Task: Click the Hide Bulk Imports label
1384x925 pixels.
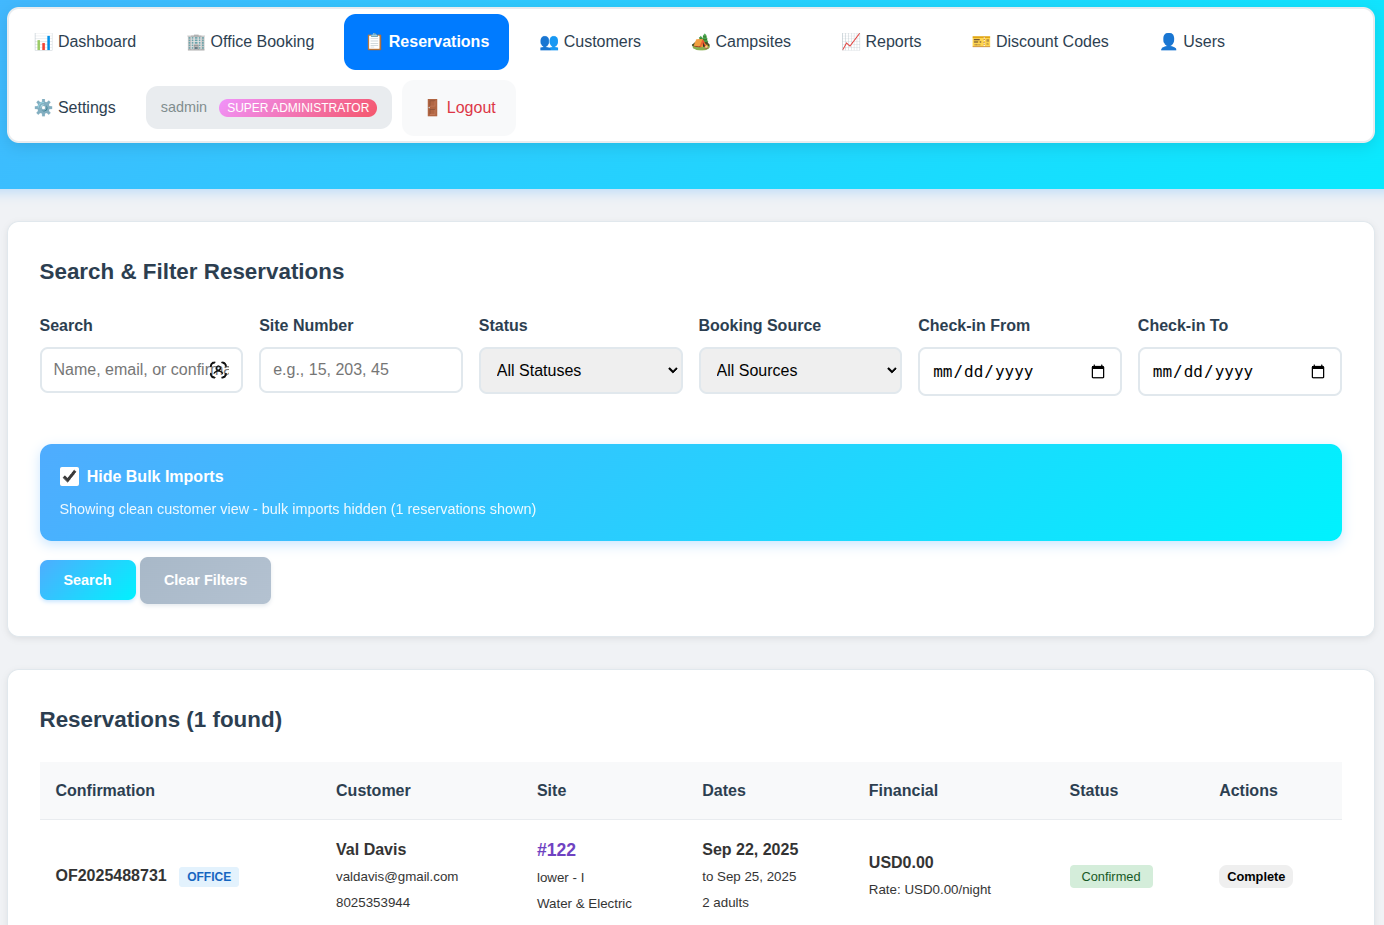Action: [x=155, y=477]
